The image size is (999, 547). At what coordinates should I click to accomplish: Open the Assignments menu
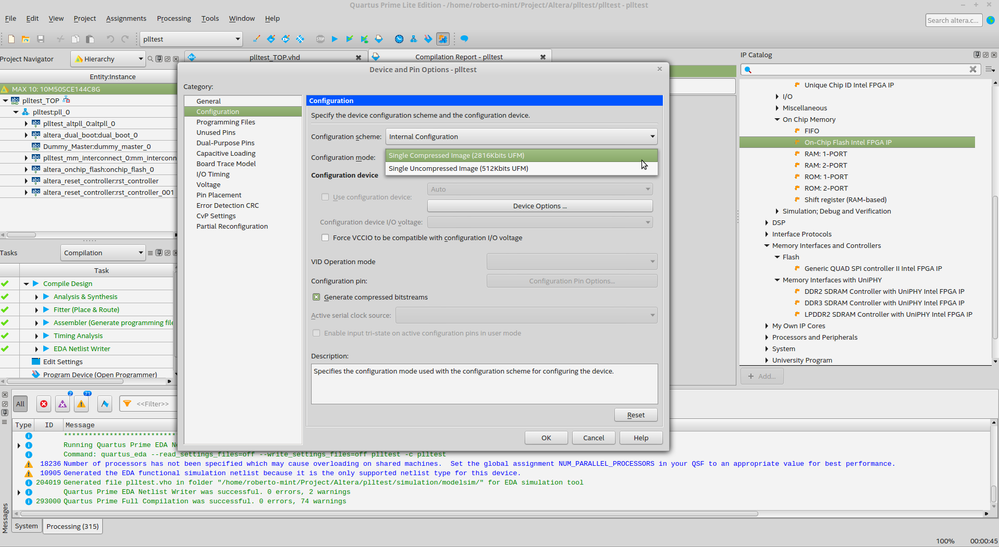pos(126,18)
